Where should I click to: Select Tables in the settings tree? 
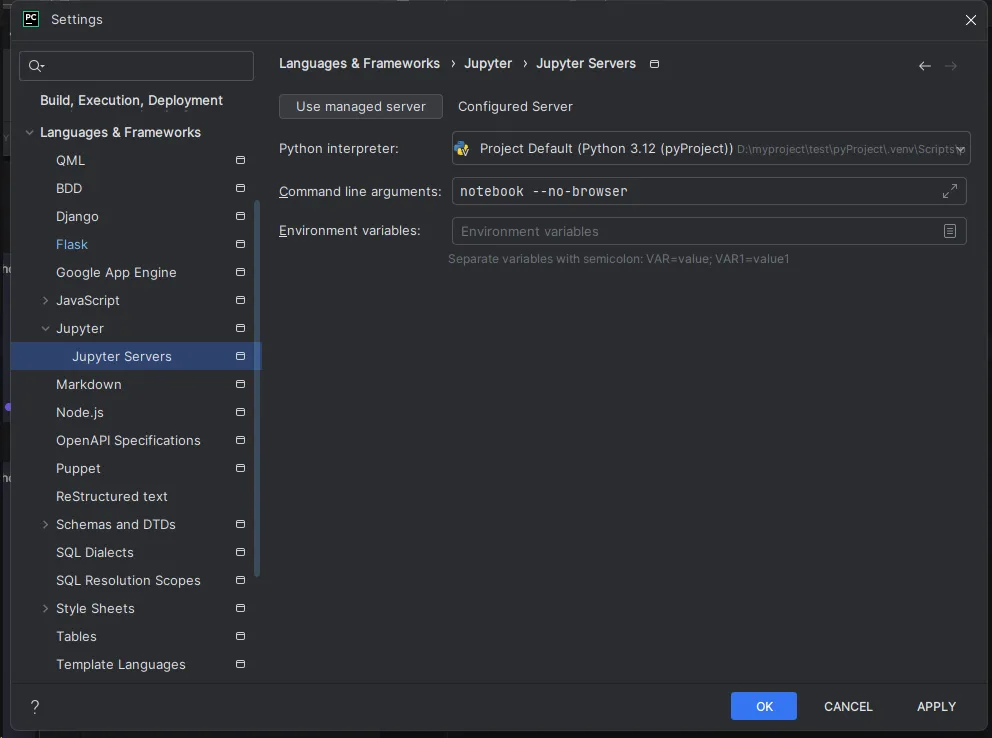76,636
